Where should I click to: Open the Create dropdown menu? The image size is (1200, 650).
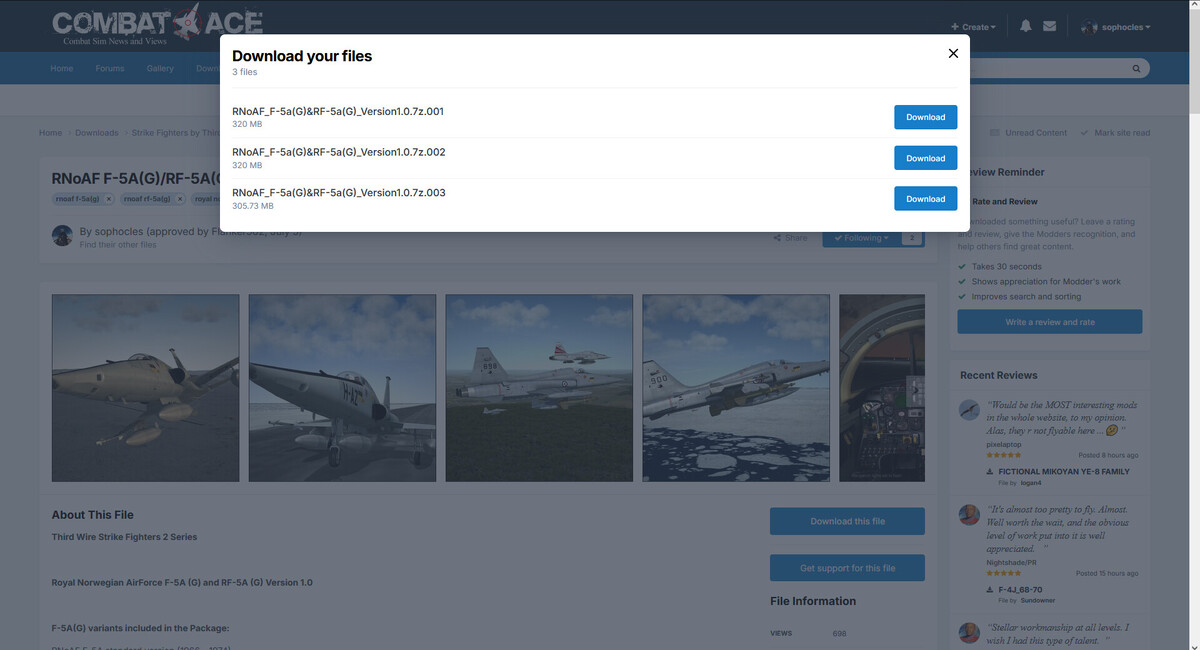[973, 27]
